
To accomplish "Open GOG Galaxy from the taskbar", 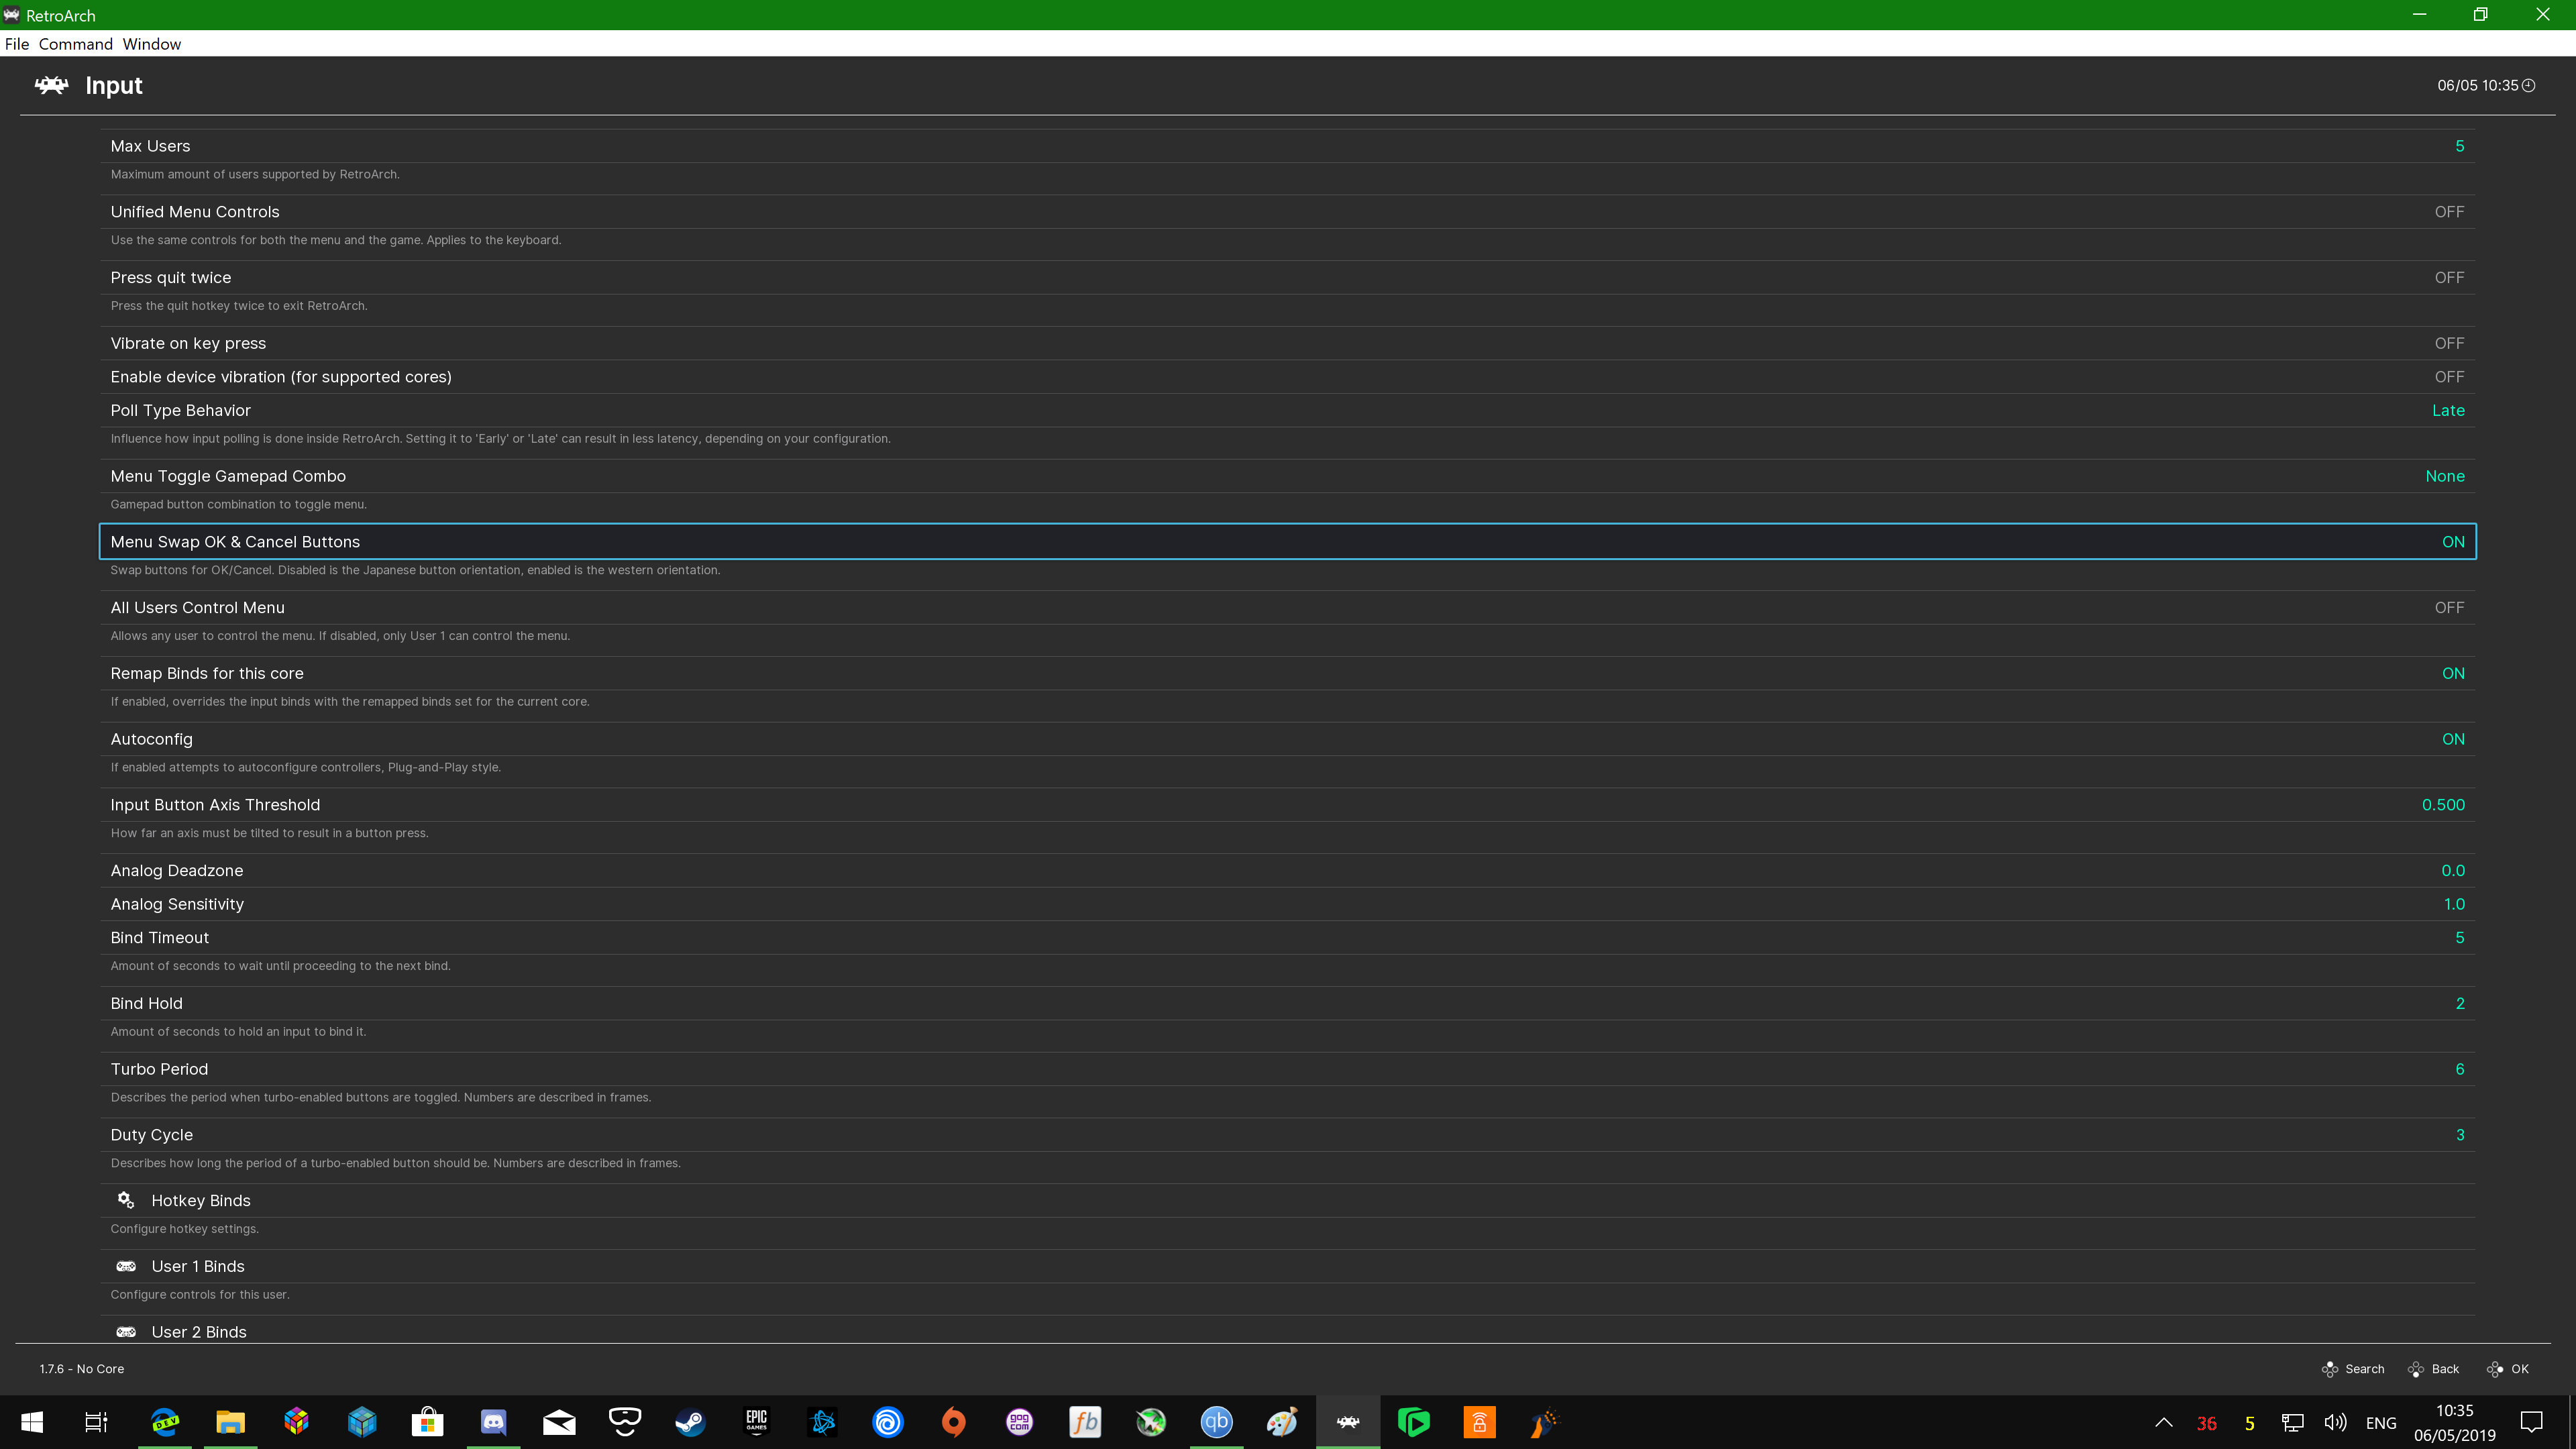I will click(1019, 1422).
